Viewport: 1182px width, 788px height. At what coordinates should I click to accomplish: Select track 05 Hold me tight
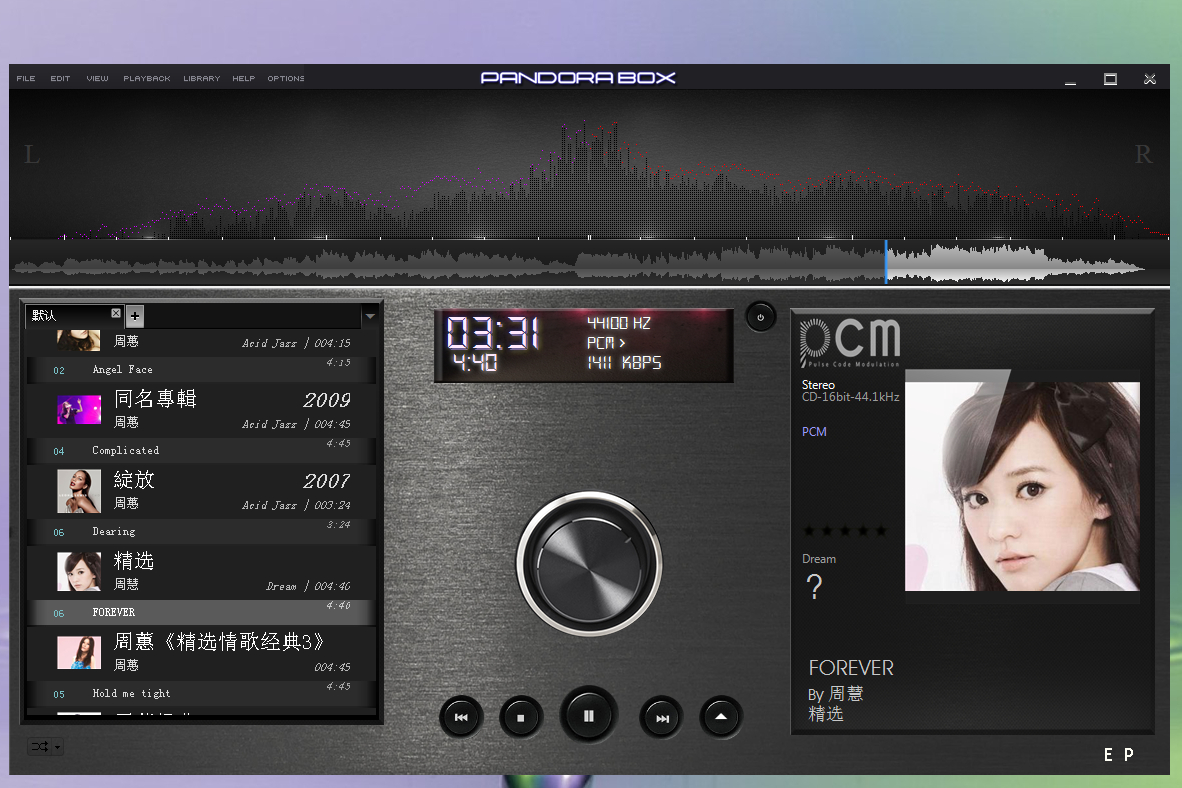[x=201, y=693]
